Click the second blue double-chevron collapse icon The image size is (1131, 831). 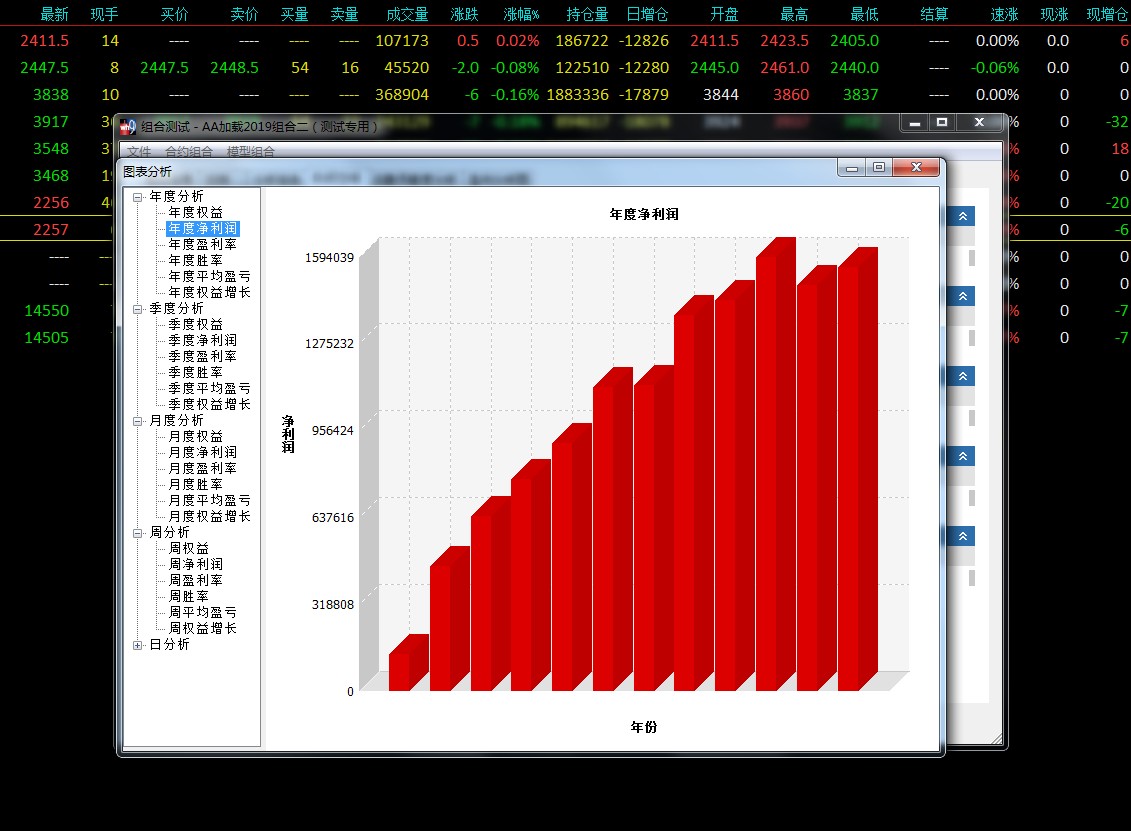click(962, 296)
